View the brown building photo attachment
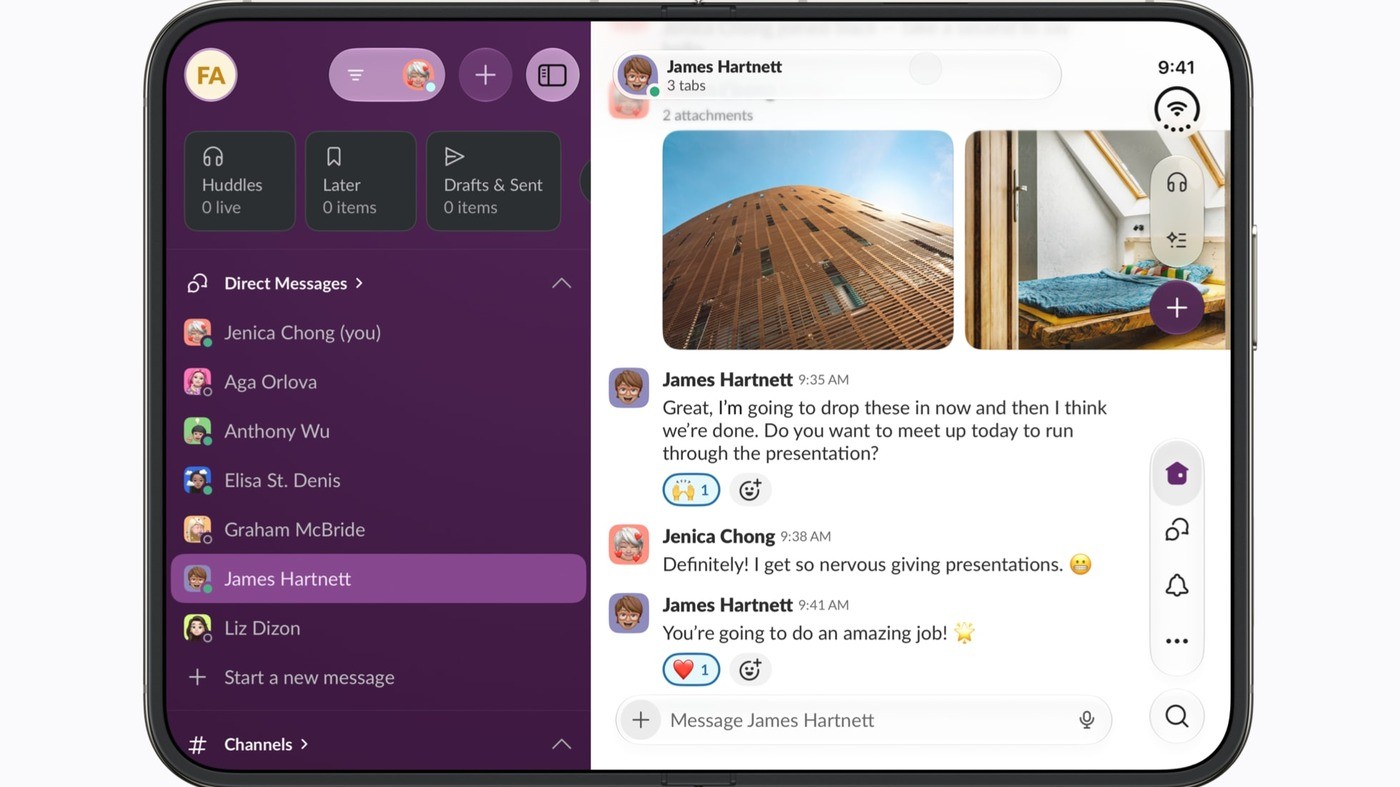Image resolution: width=1400 pixels, height=787 pixels. [808, 240]
